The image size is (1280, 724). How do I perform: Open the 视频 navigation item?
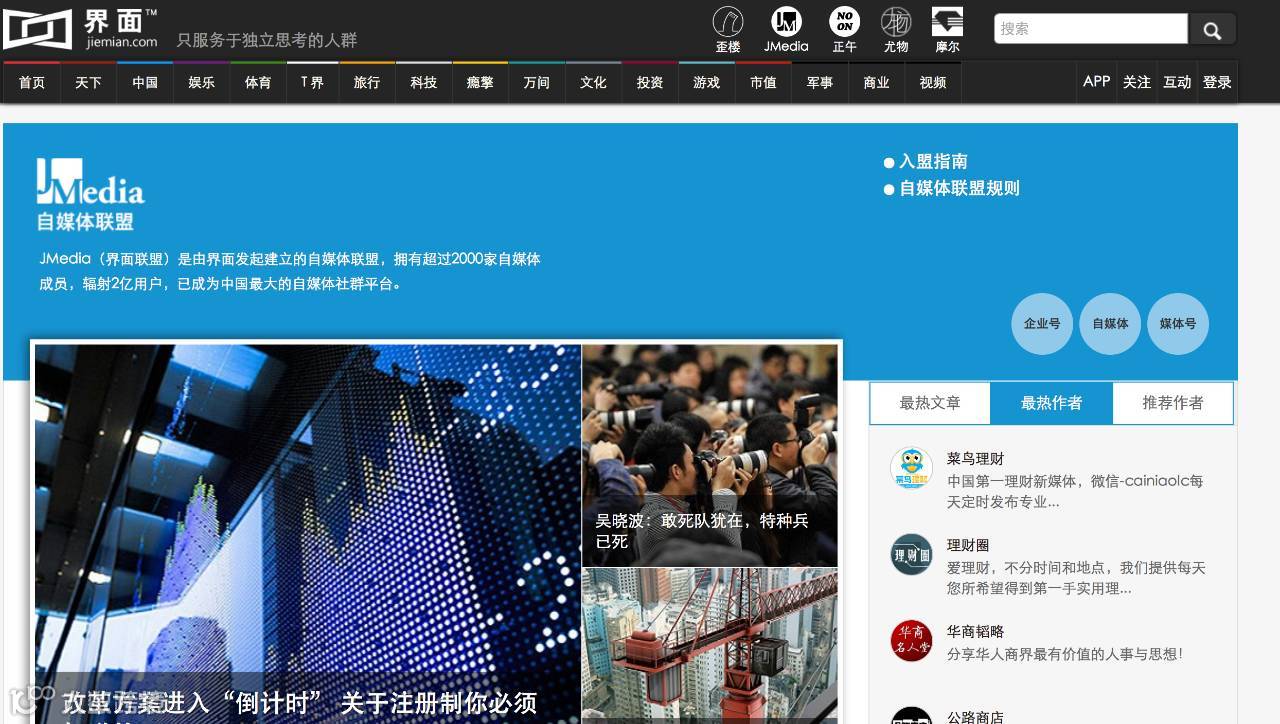tap(933, 83)
